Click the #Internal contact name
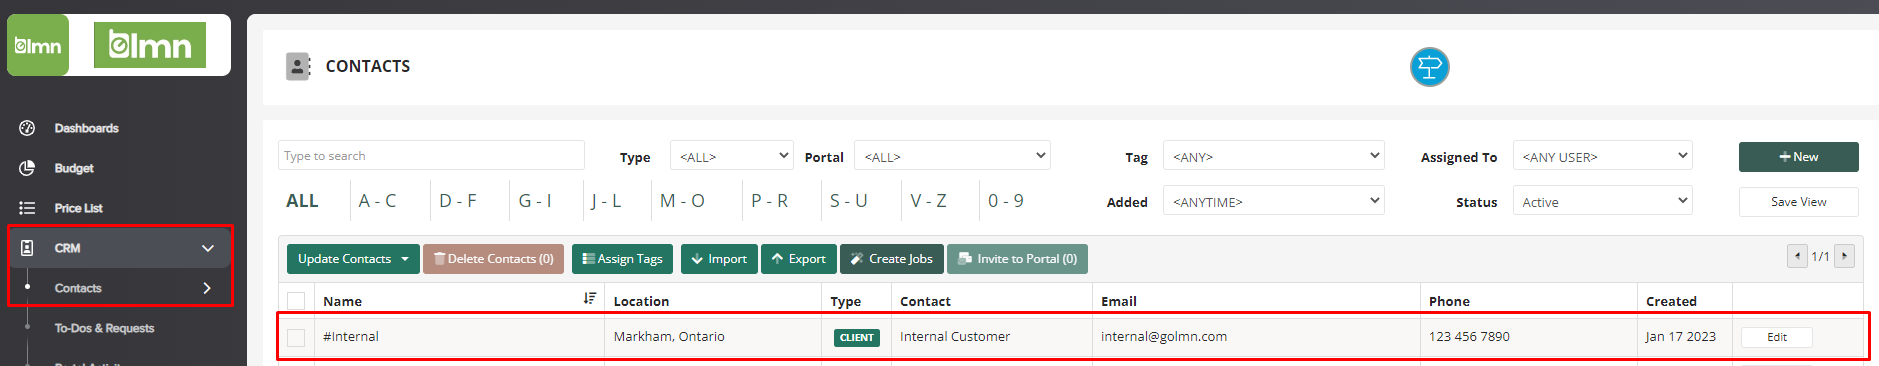This screenshot has width=1879, height=366. click(x=351, y=336)
